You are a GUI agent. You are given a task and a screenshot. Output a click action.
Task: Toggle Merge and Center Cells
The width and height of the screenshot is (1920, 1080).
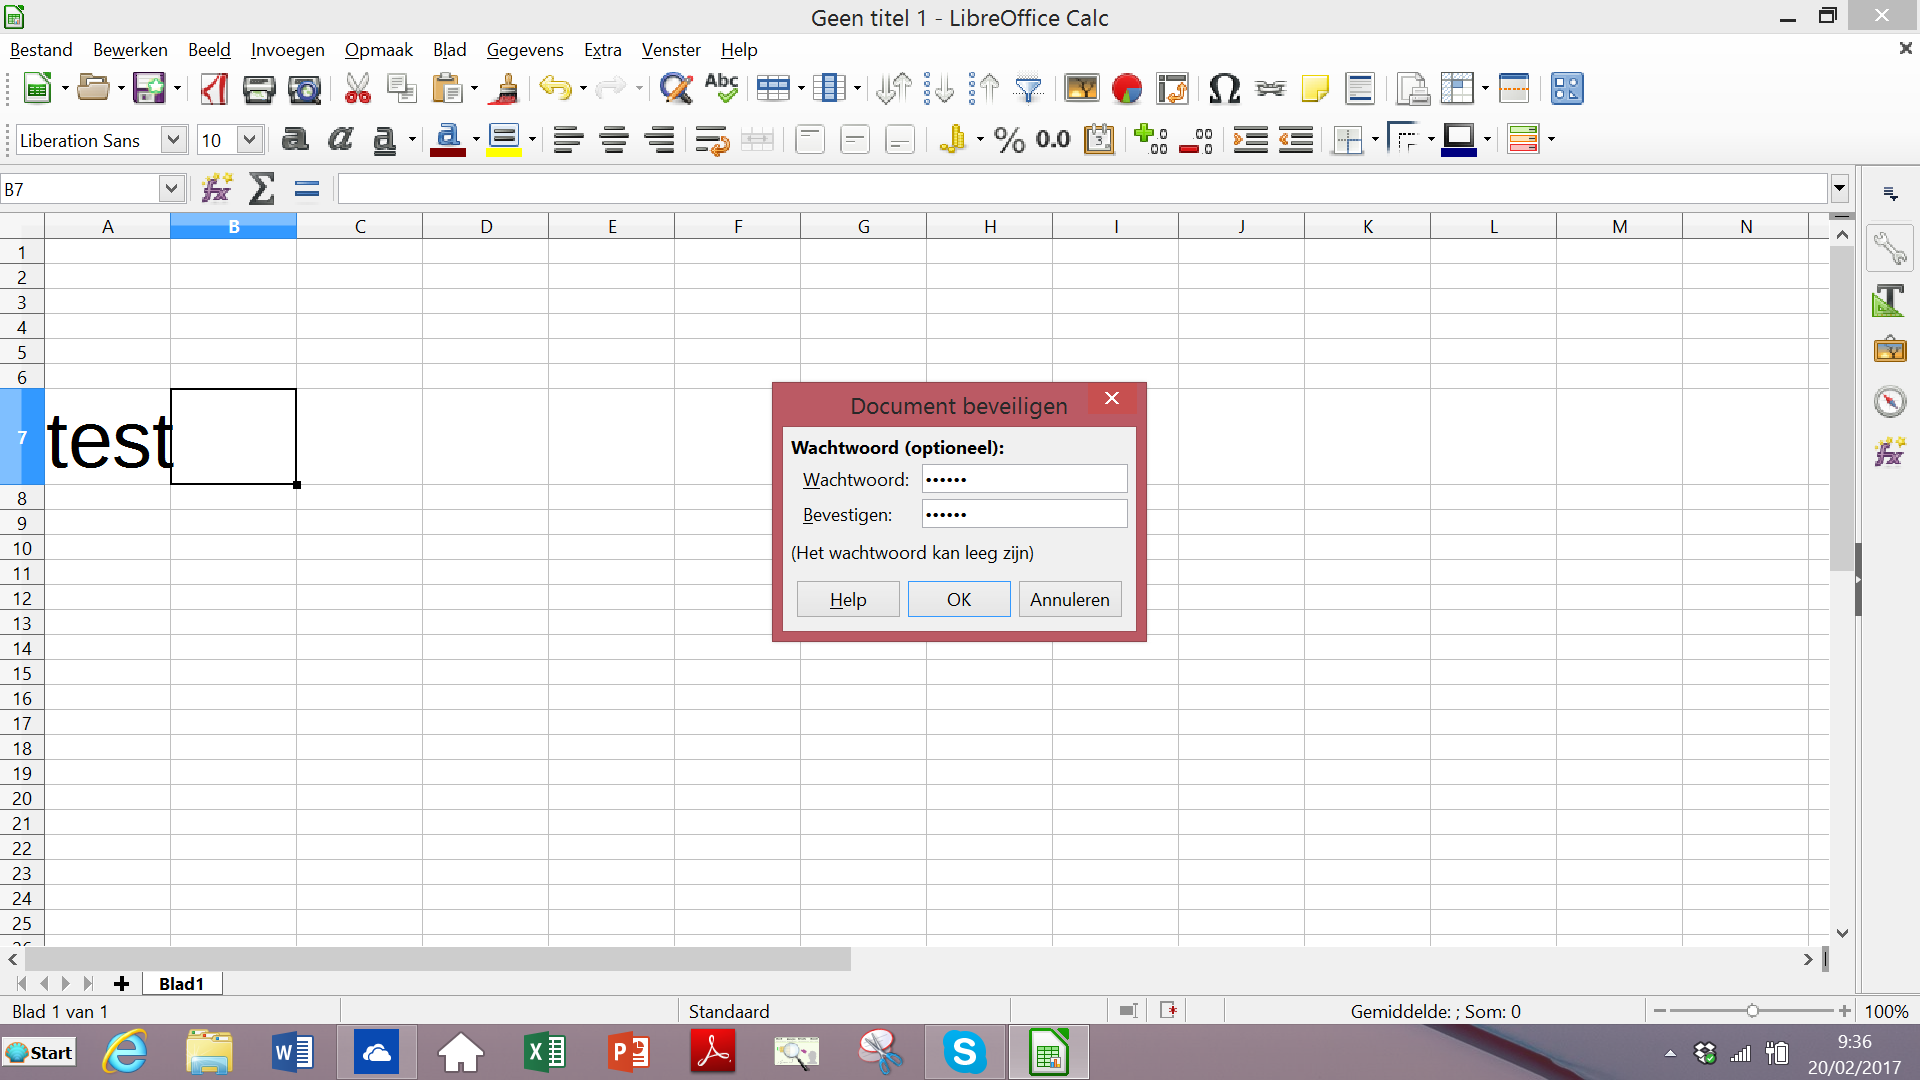757,140
